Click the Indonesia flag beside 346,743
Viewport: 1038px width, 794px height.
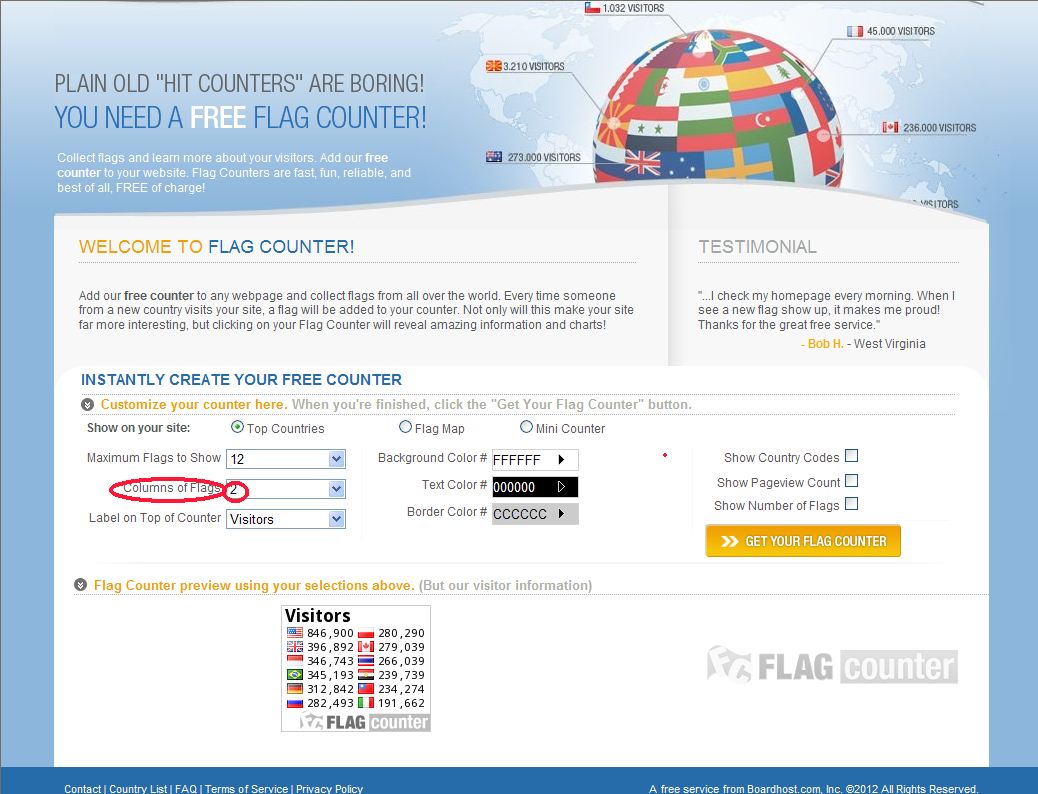tap(295, 661)
